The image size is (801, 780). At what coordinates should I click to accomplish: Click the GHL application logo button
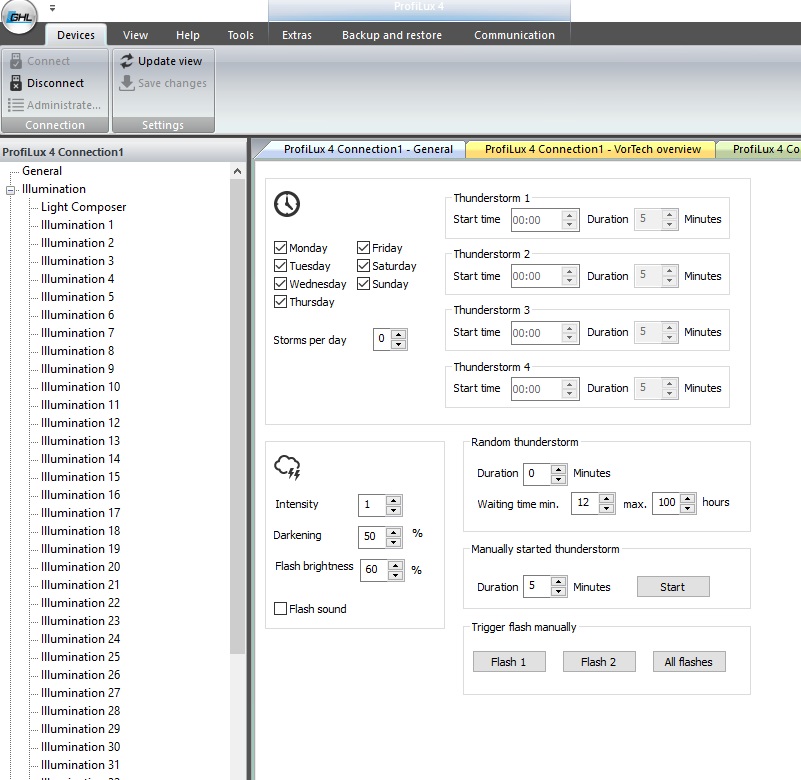[19, 17]
